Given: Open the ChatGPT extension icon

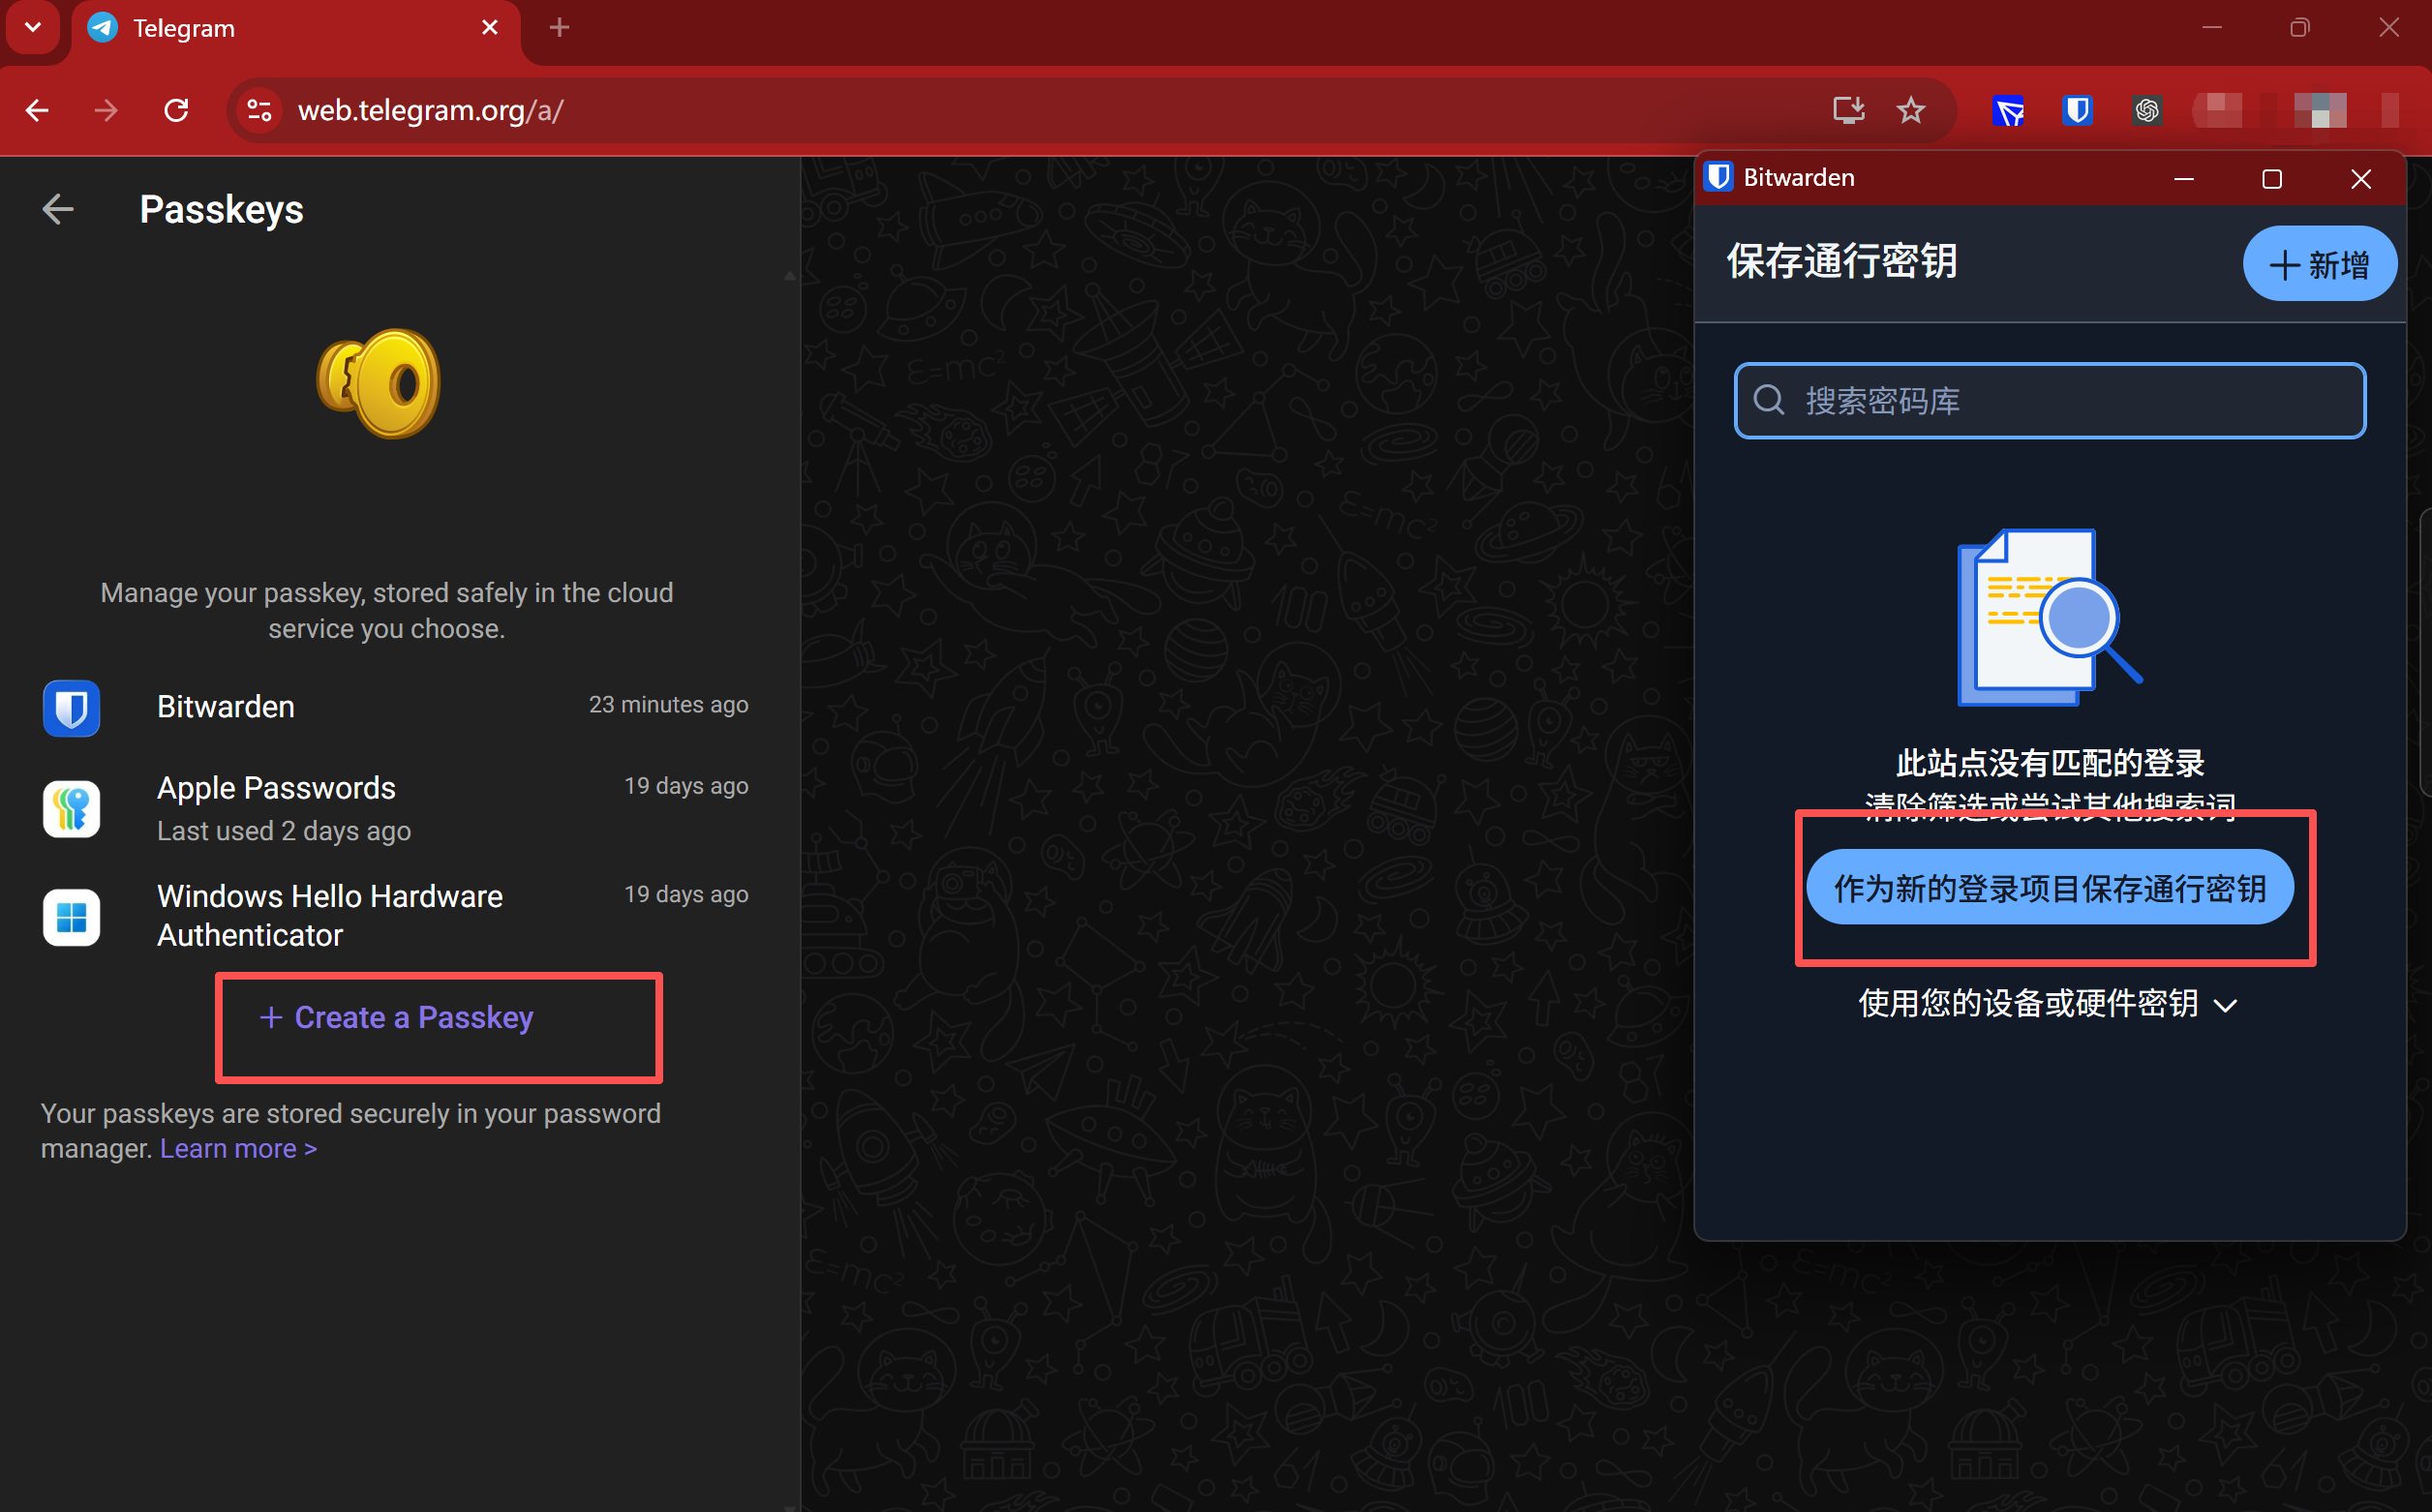Looking at the screenshot, I should point(2146,110).
